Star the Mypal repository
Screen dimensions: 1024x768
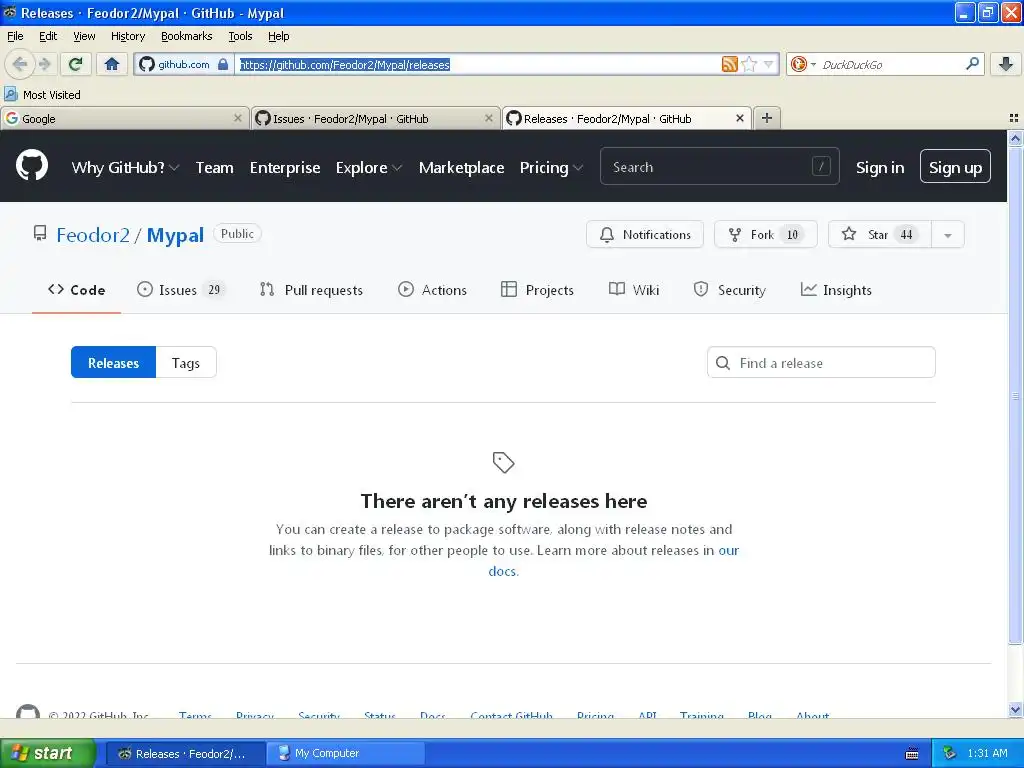[x=880, y=234]
